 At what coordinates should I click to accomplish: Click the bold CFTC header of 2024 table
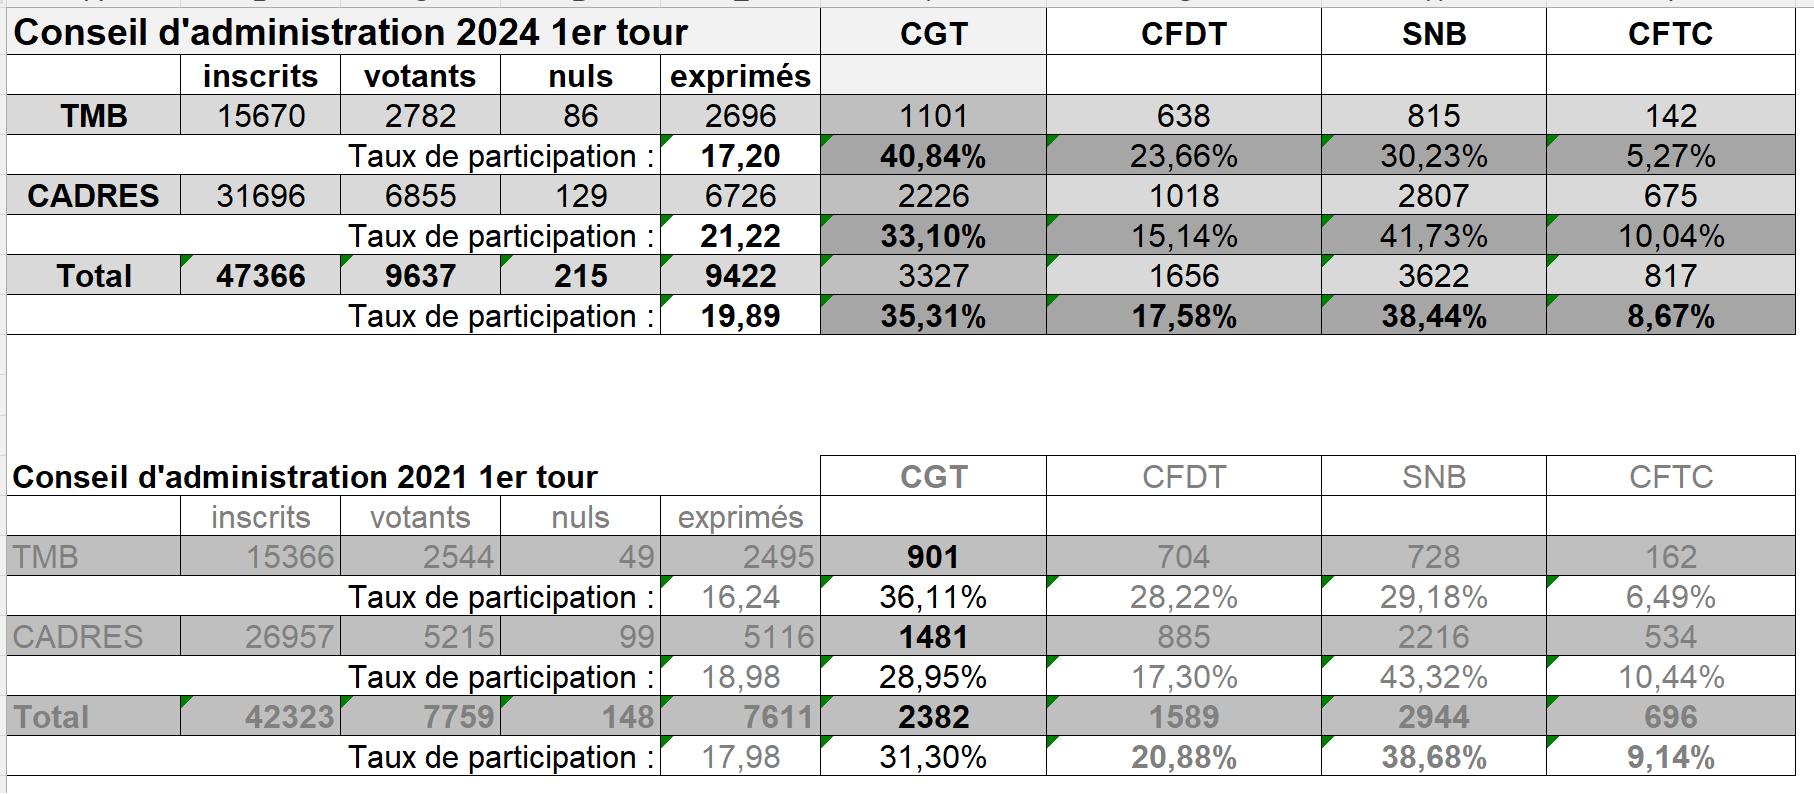[1670, 34]
